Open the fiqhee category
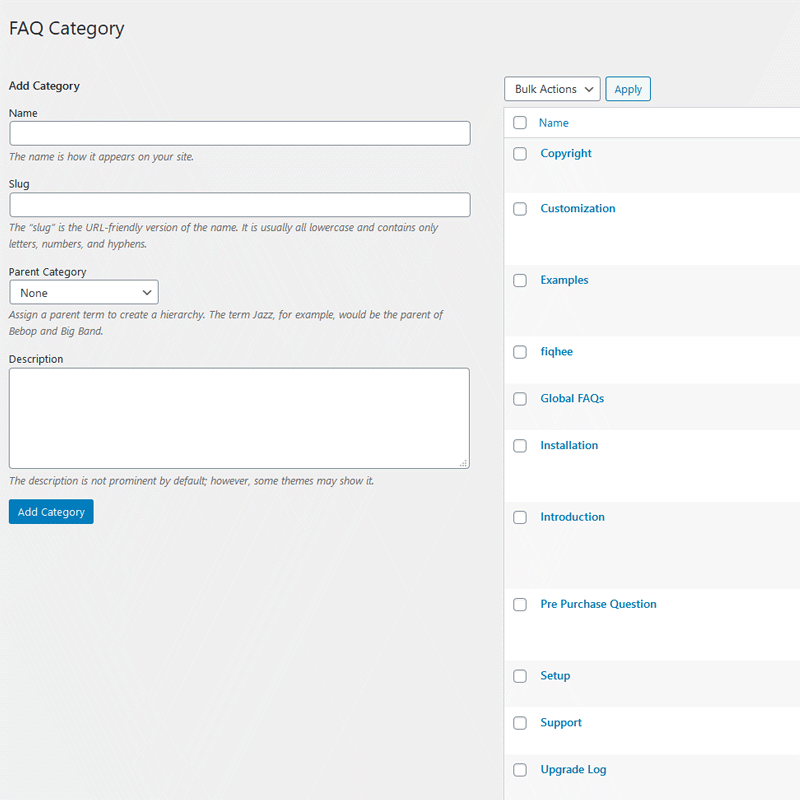The height and width of the screenshot is (800, 800). pyautogui.click(x=556, y=351)
